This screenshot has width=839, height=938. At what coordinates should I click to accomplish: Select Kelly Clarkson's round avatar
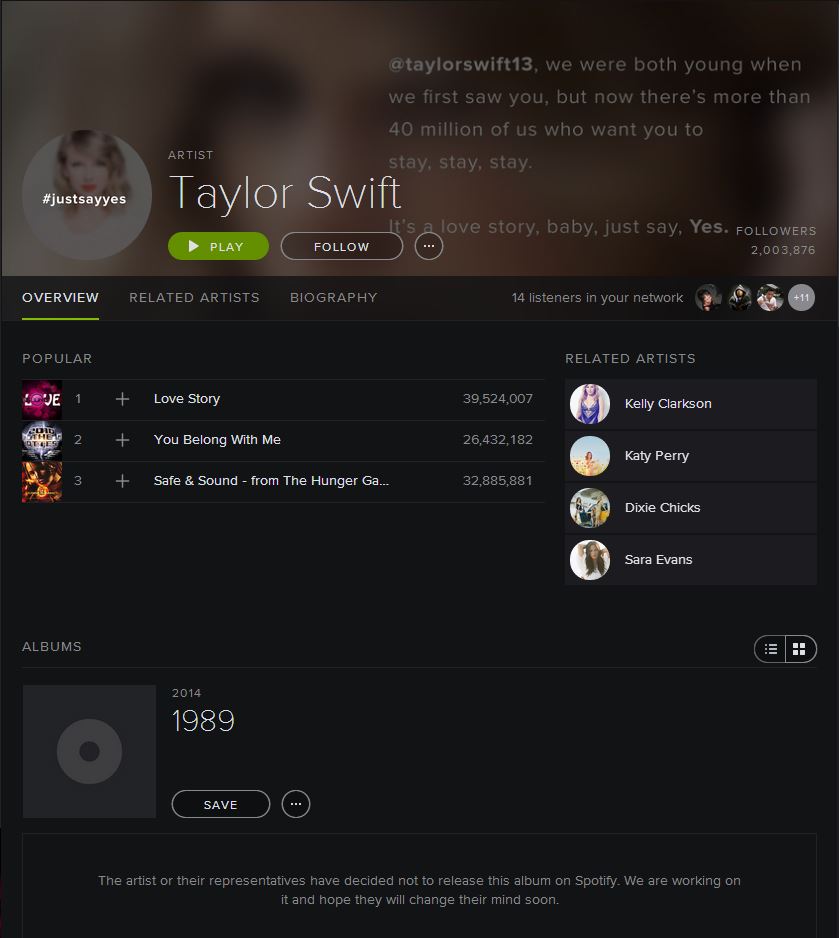(x=590, y=404)
